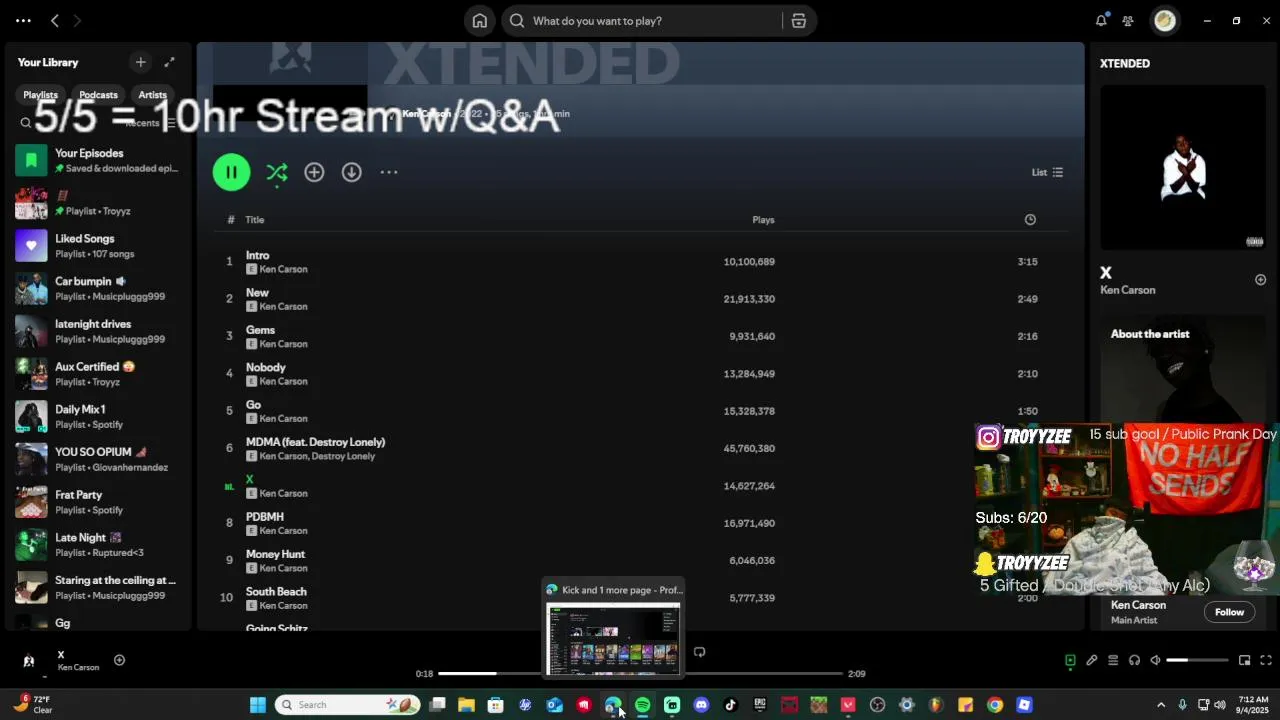The height and width of the screenshot is (720, 1280).
Task: Open the List view dropdown
Action: point(1047,172)
